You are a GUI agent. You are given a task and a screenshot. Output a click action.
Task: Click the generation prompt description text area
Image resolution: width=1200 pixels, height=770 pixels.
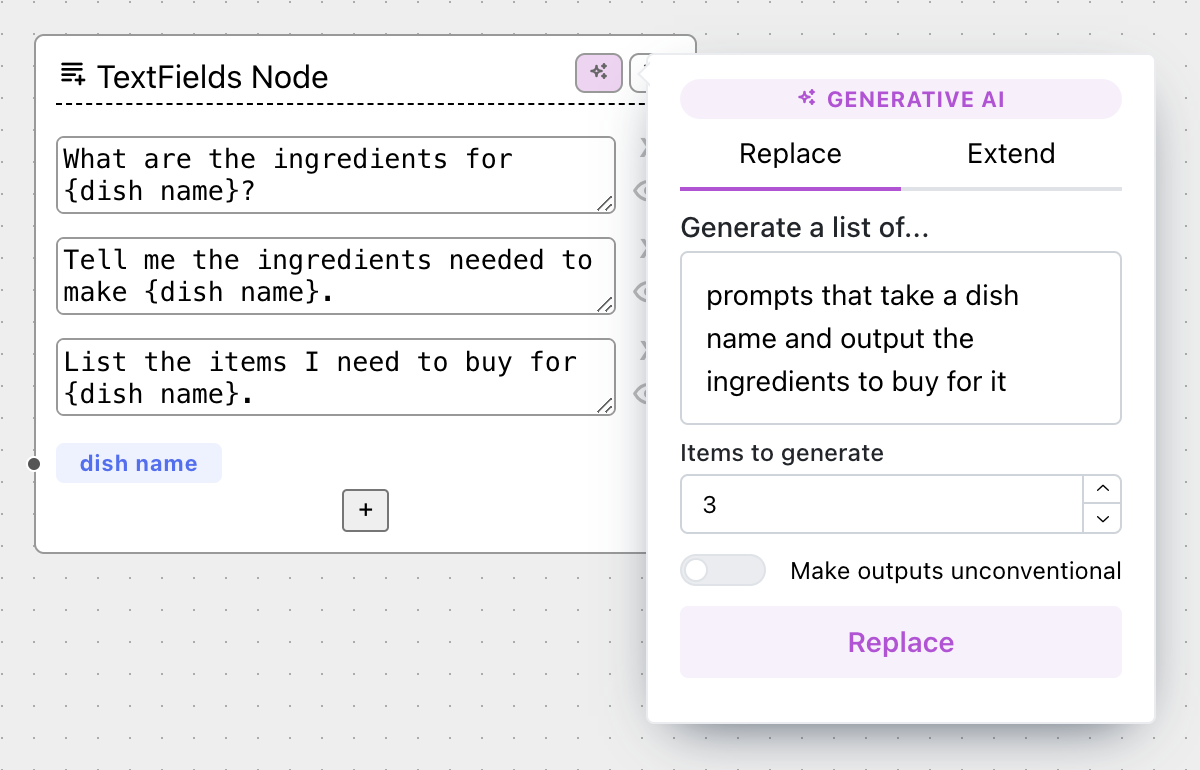(x=900, y=338)
